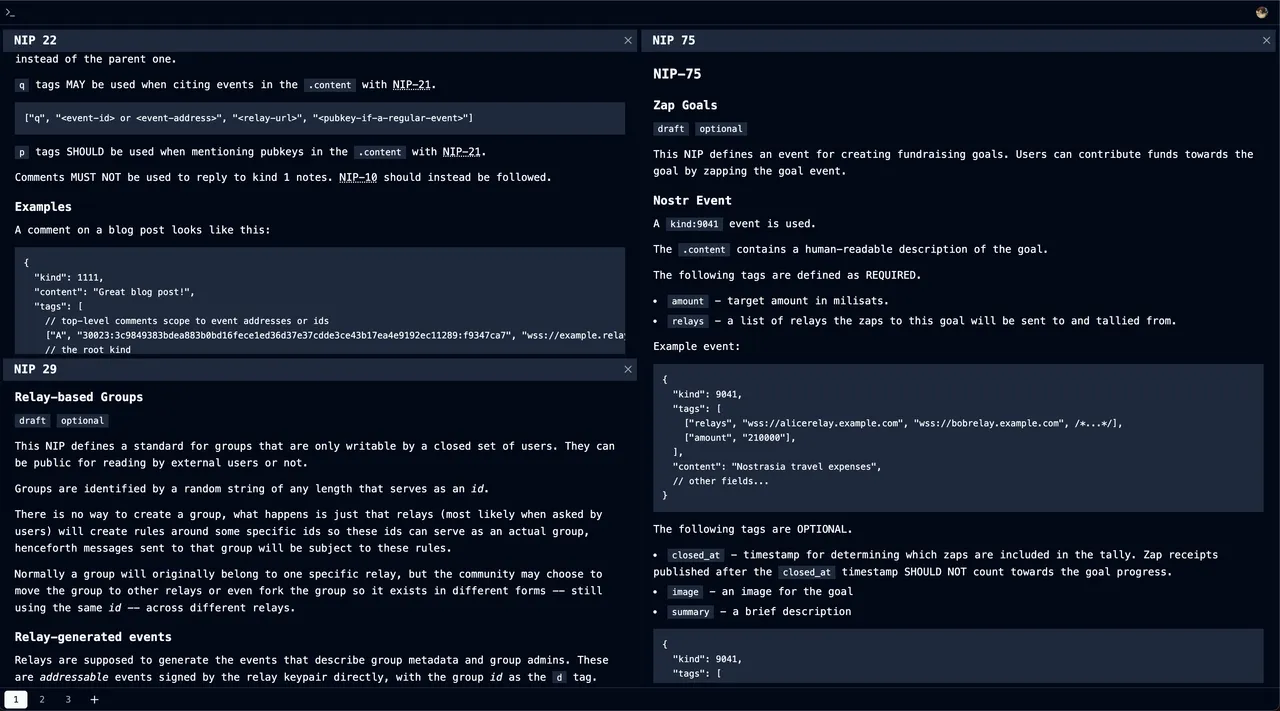
Task: Close the NIP 29 panel
Action: (x=628, y=369)
